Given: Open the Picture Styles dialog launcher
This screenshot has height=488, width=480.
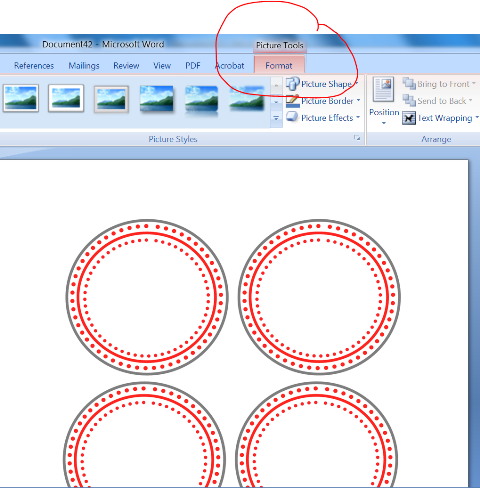Looking at the screenshot, I should [x=357, y=138].
